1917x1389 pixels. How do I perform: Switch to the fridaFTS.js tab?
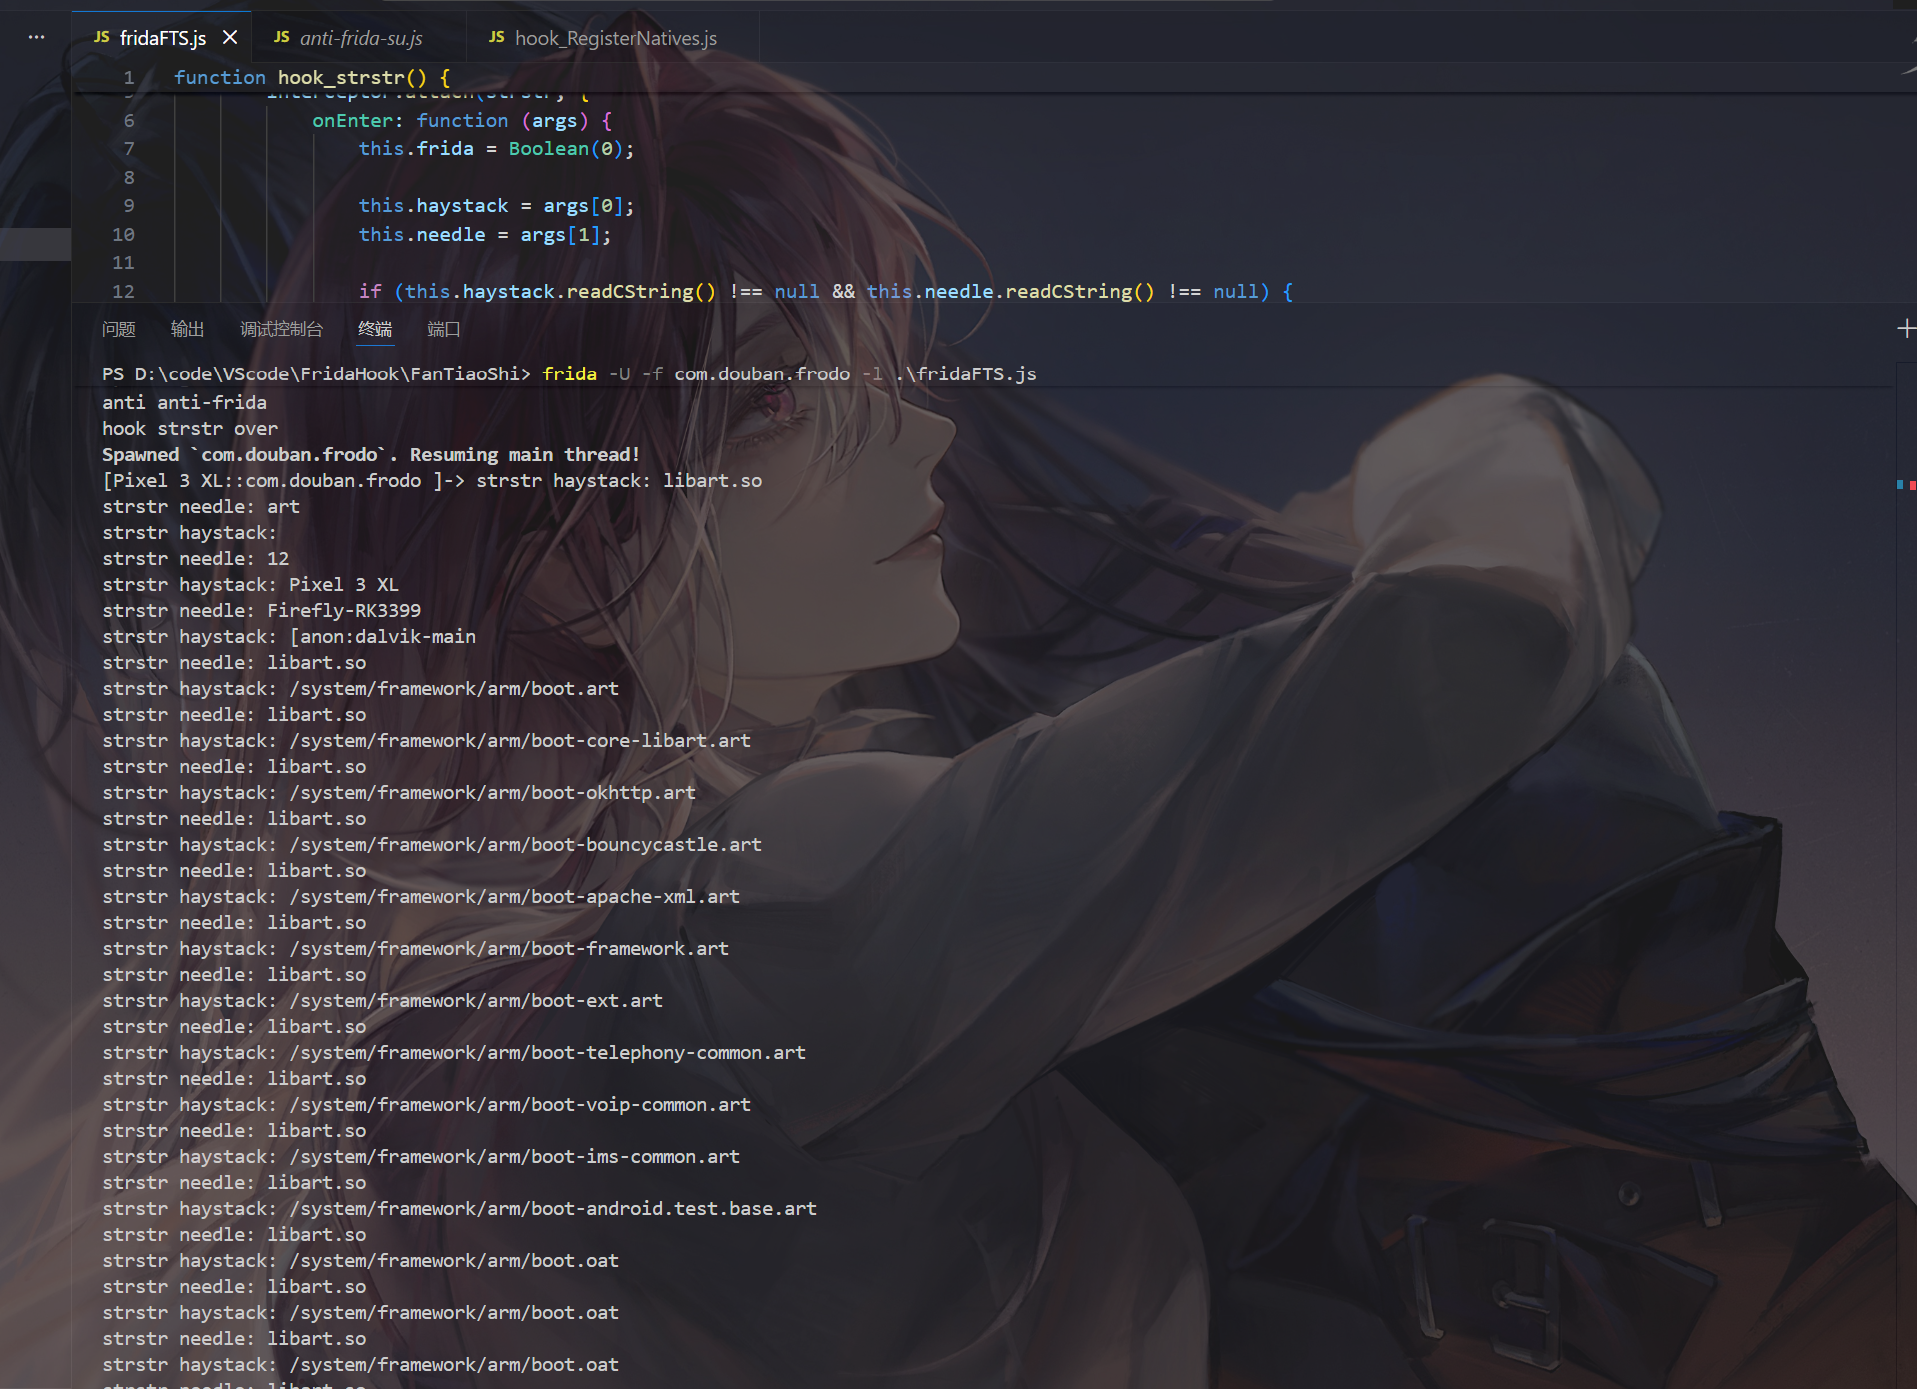coord(162,38)
